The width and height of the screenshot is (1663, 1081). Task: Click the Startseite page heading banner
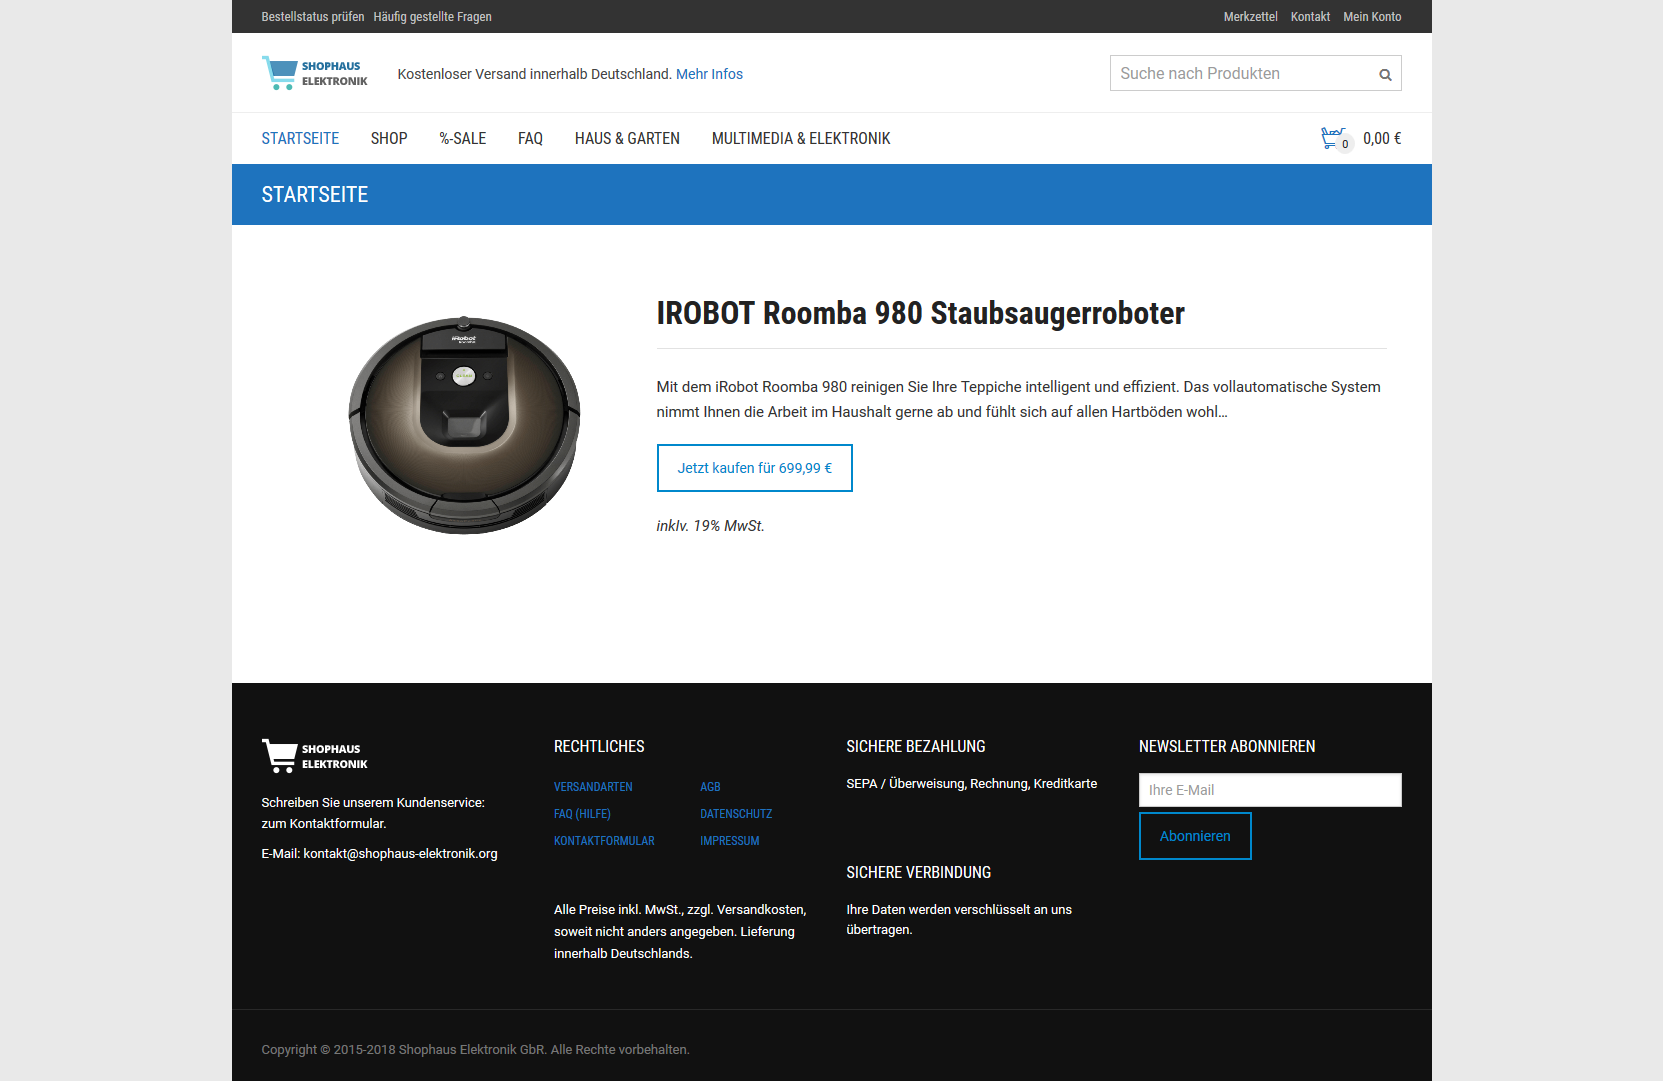832,195
